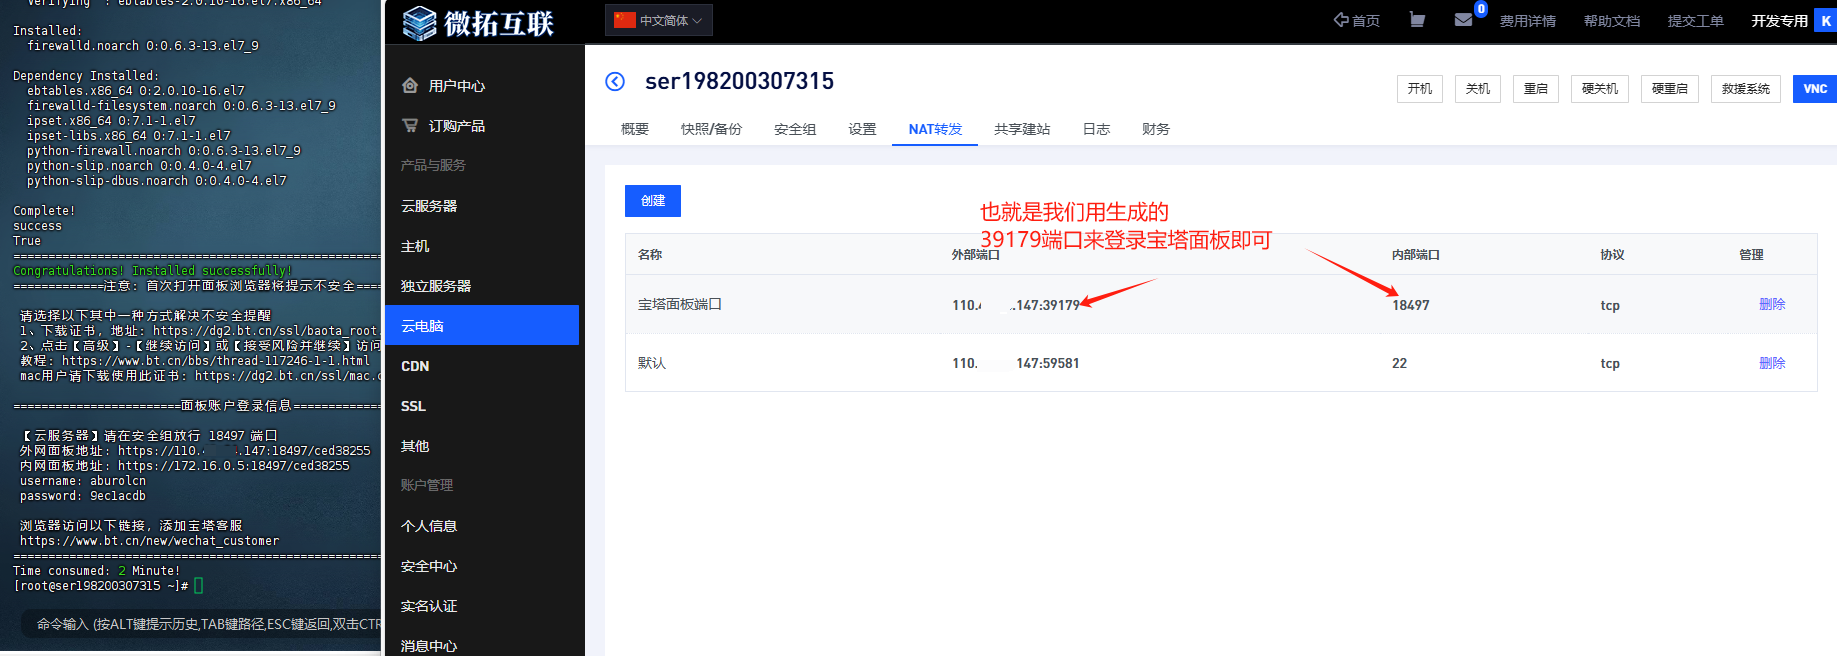Click the 首页 home icon link
The width and height of the screenshot is (1837, 656).
point(1357,21)
